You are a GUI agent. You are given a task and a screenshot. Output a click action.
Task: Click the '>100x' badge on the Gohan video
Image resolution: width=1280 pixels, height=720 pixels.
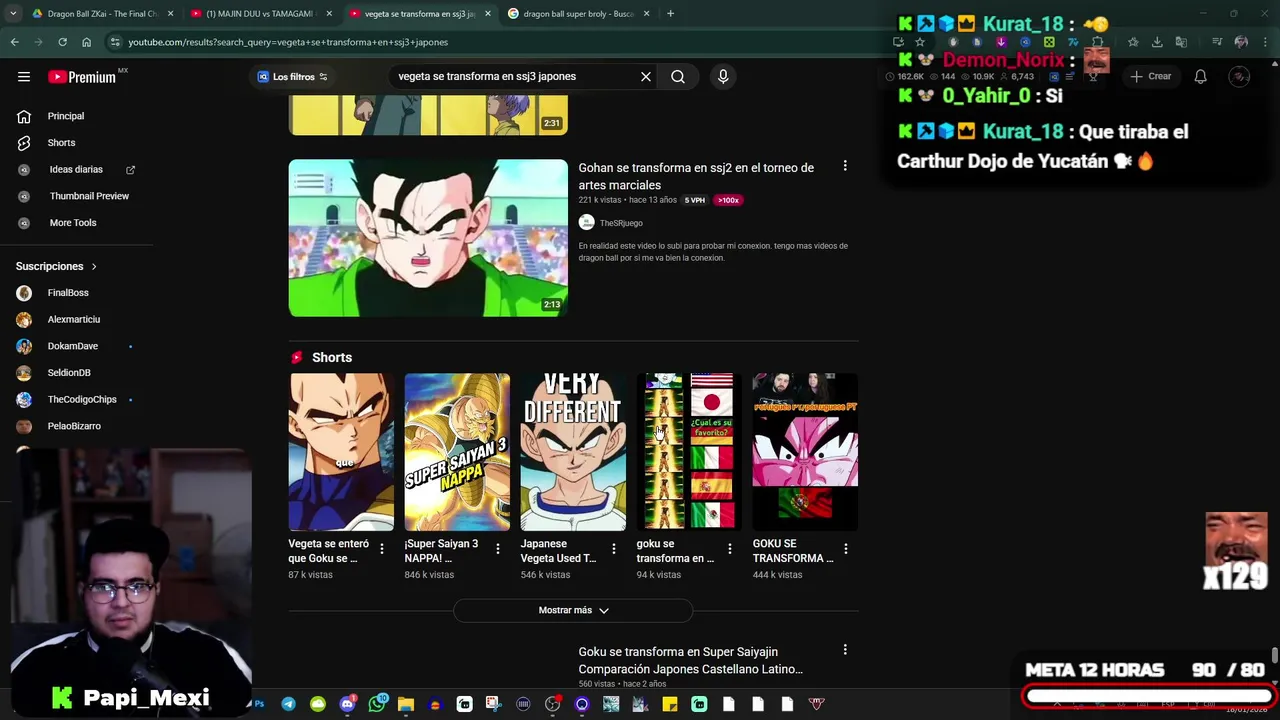(728, 200)
